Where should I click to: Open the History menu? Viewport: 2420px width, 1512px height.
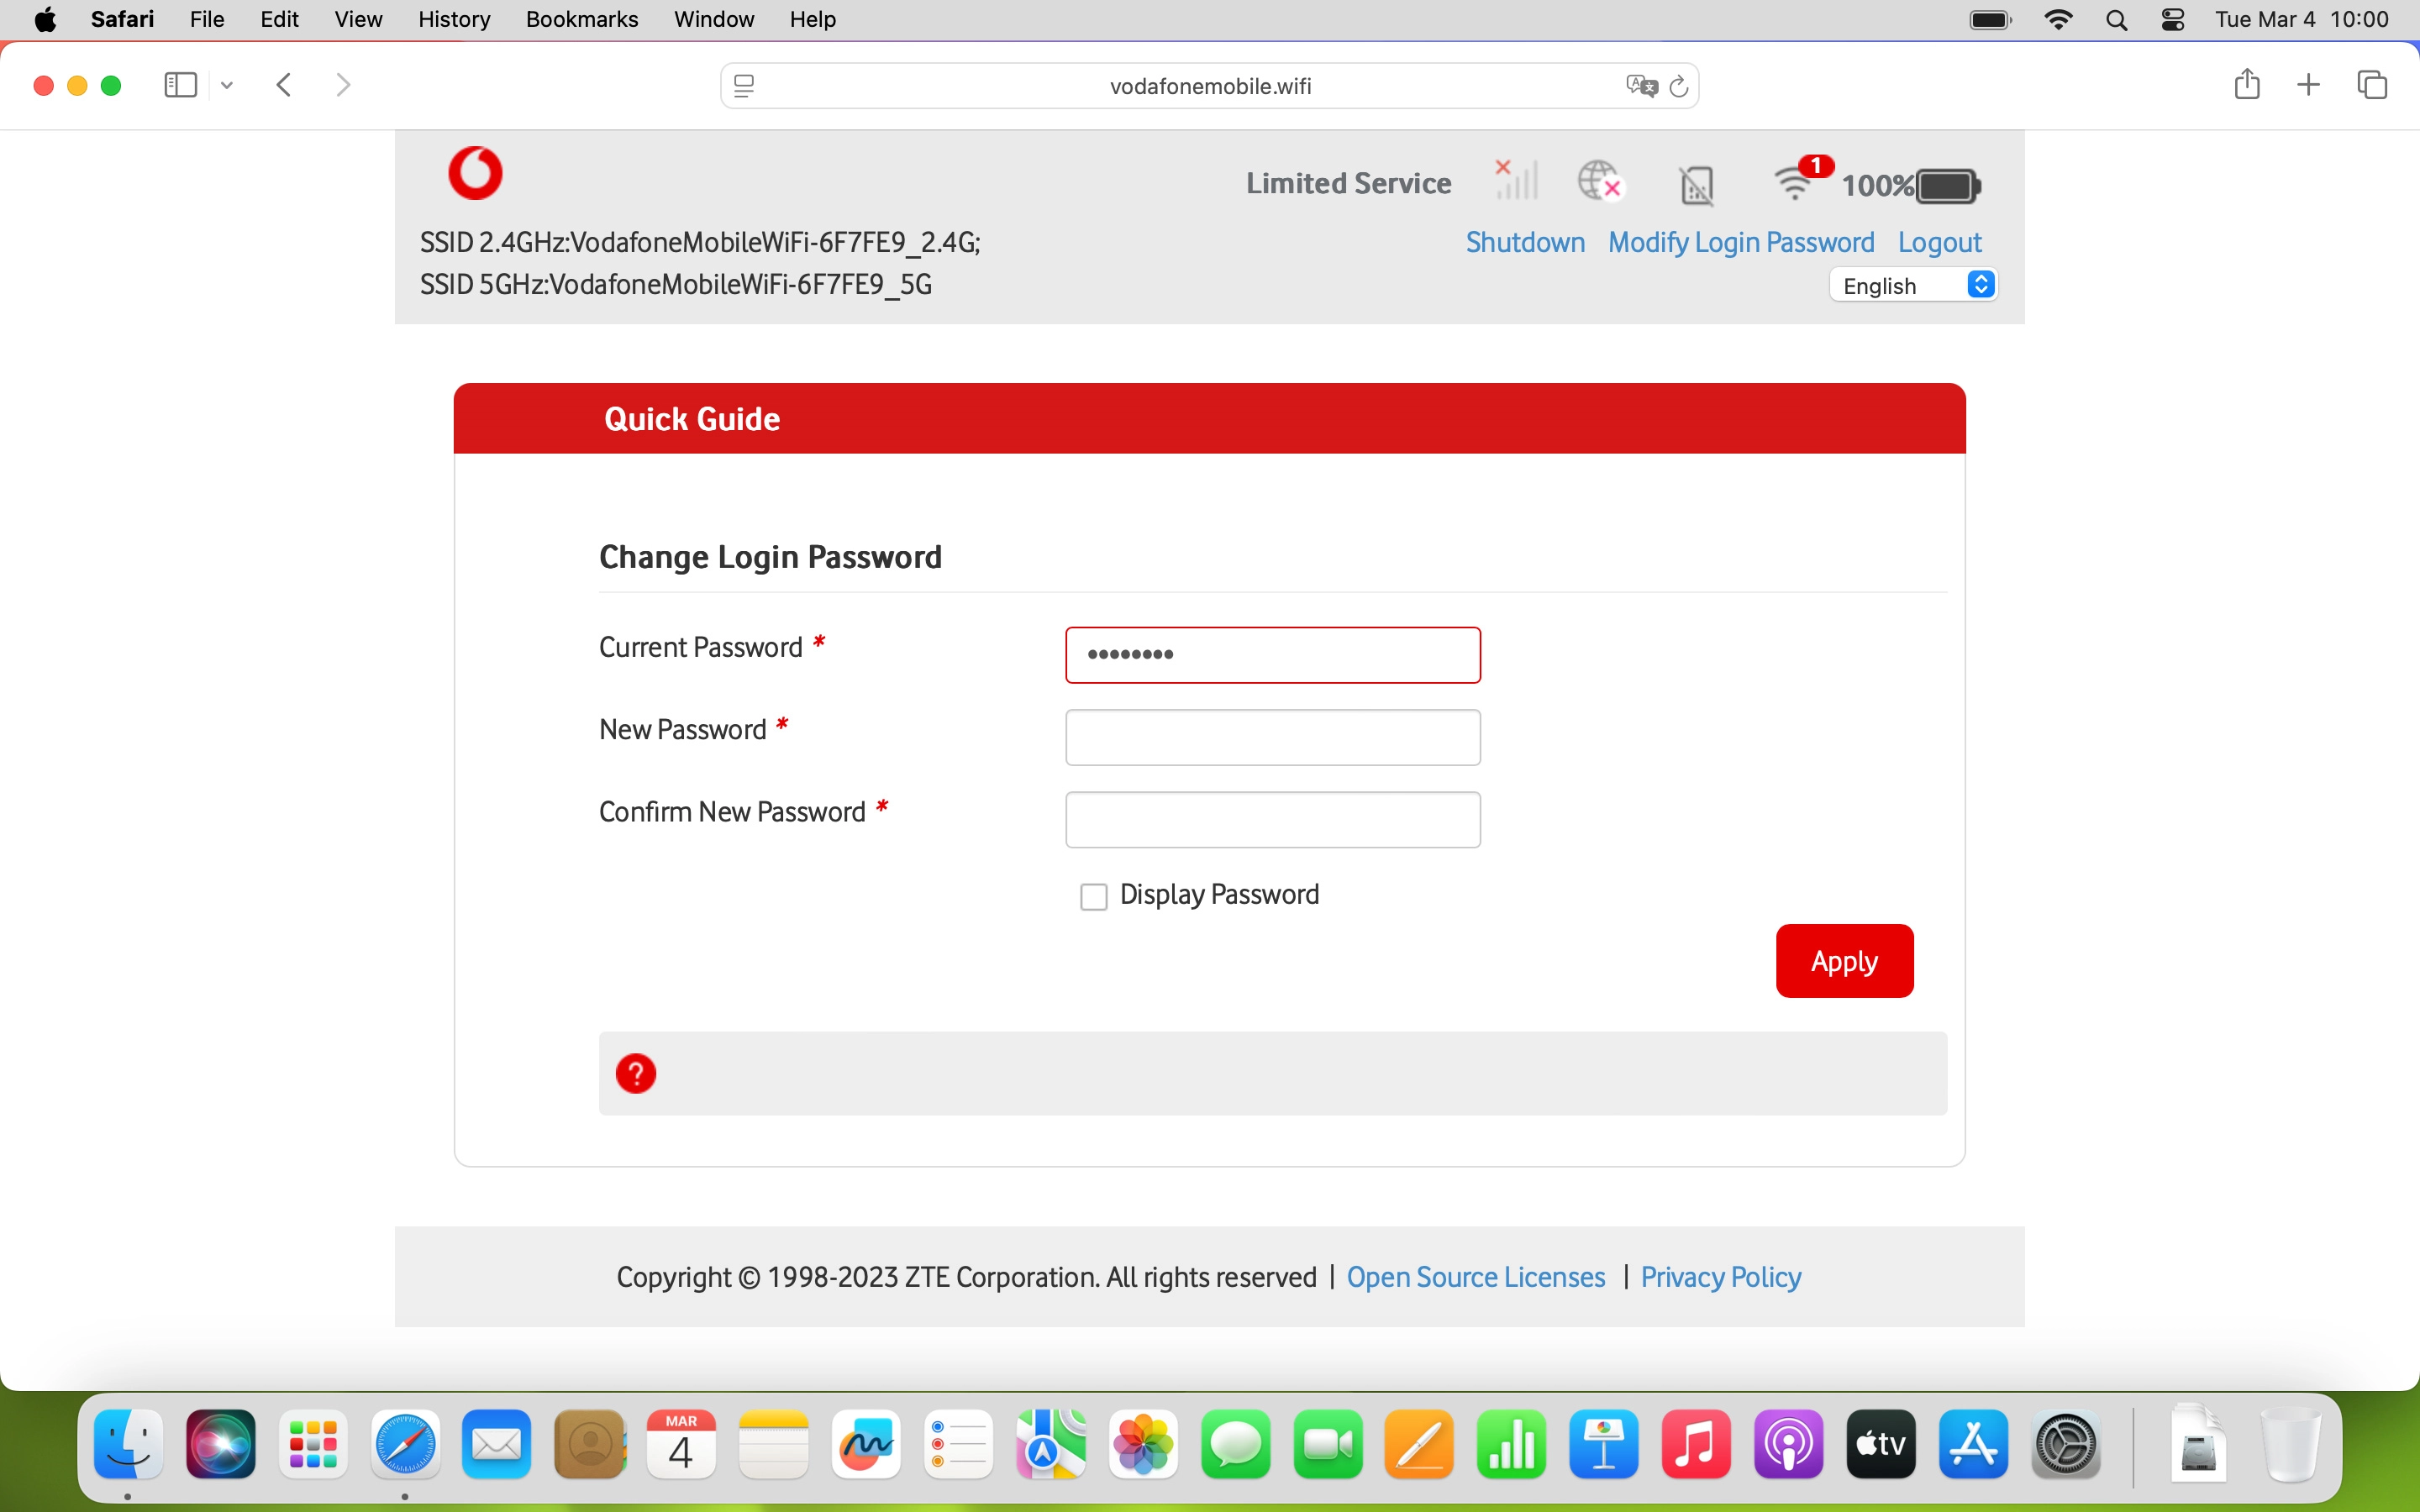453,19
